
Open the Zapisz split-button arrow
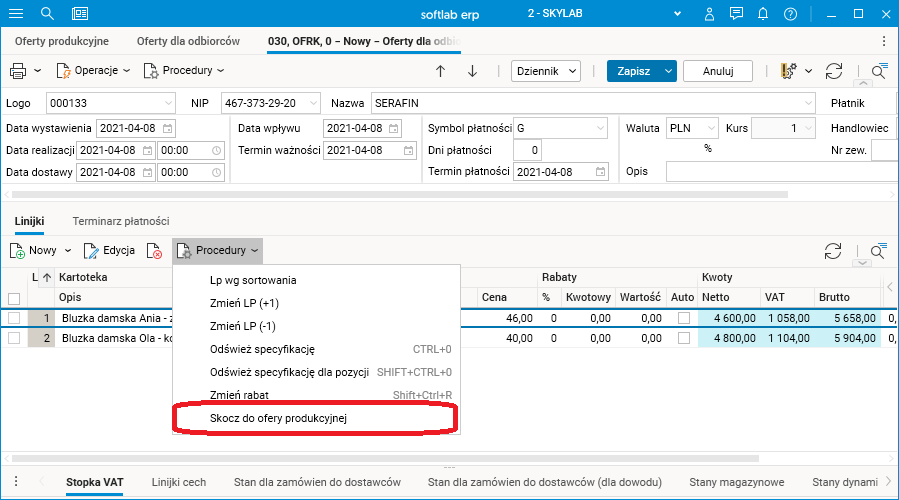coord(669,71)
